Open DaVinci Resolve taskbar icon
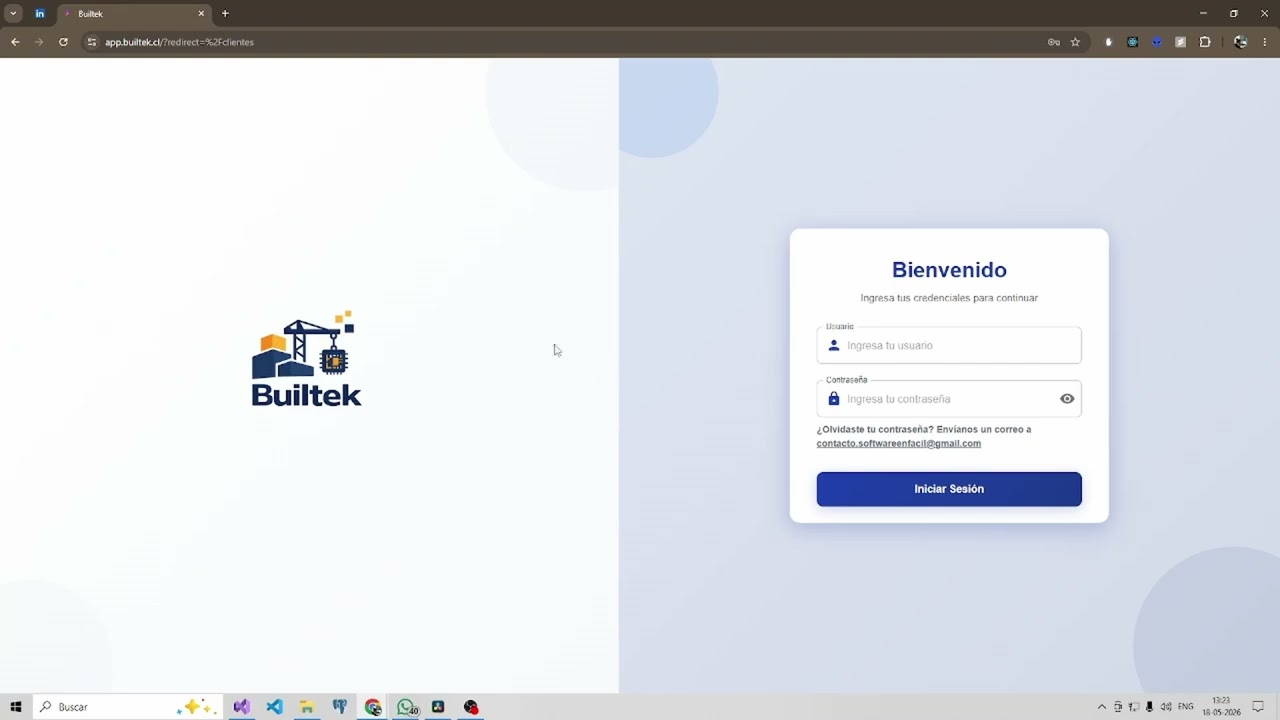 pyautogui.click(x=438, y=707)
